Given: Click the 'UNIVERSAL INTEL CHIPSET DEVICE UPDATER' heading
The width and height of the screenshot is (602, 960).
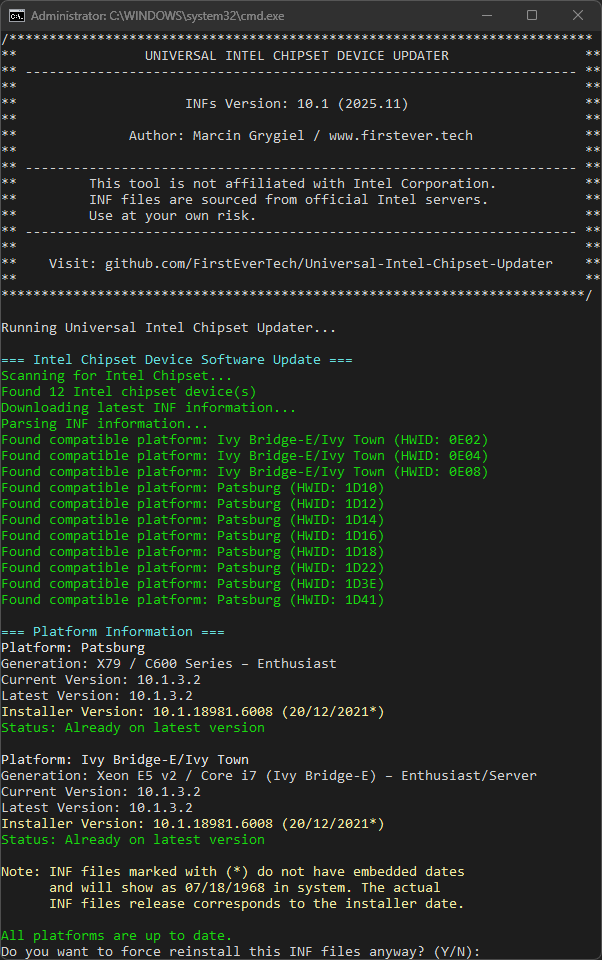Looking at the screenshot, I should 297,55.
